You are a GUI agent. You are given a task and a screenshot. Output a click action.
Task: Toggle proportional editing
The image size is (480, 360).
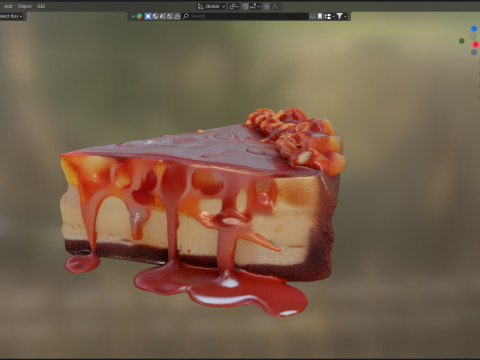267,6
